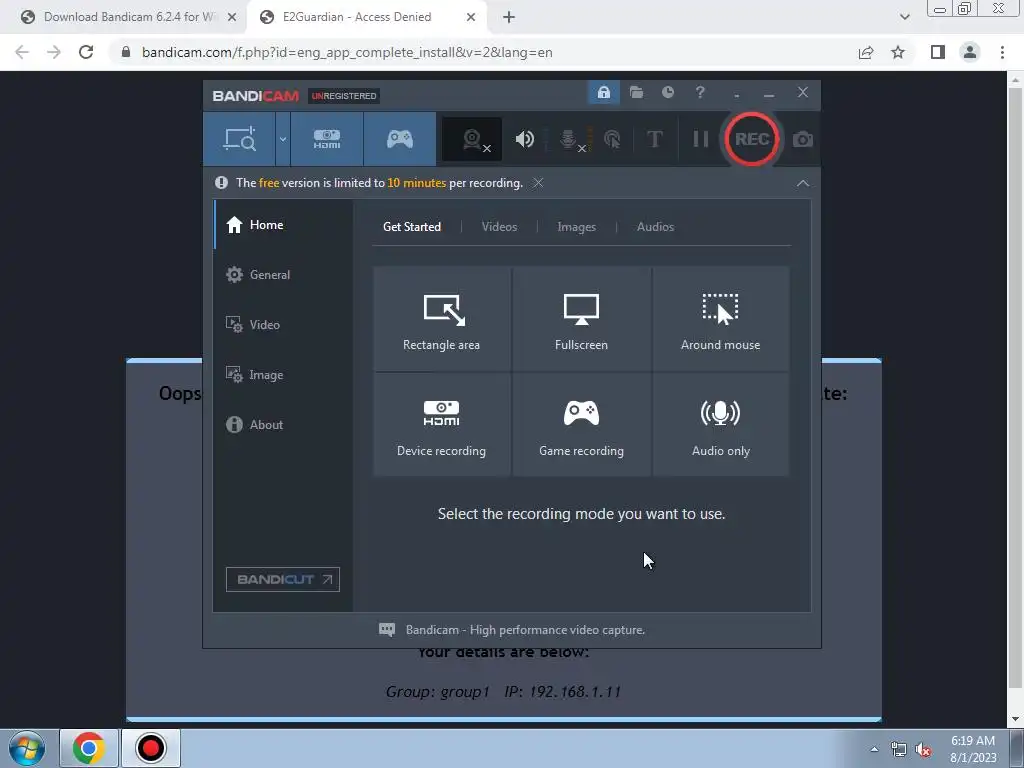Open About section in sidebar
Screen dimensions: 1024x768
(283, 424)
